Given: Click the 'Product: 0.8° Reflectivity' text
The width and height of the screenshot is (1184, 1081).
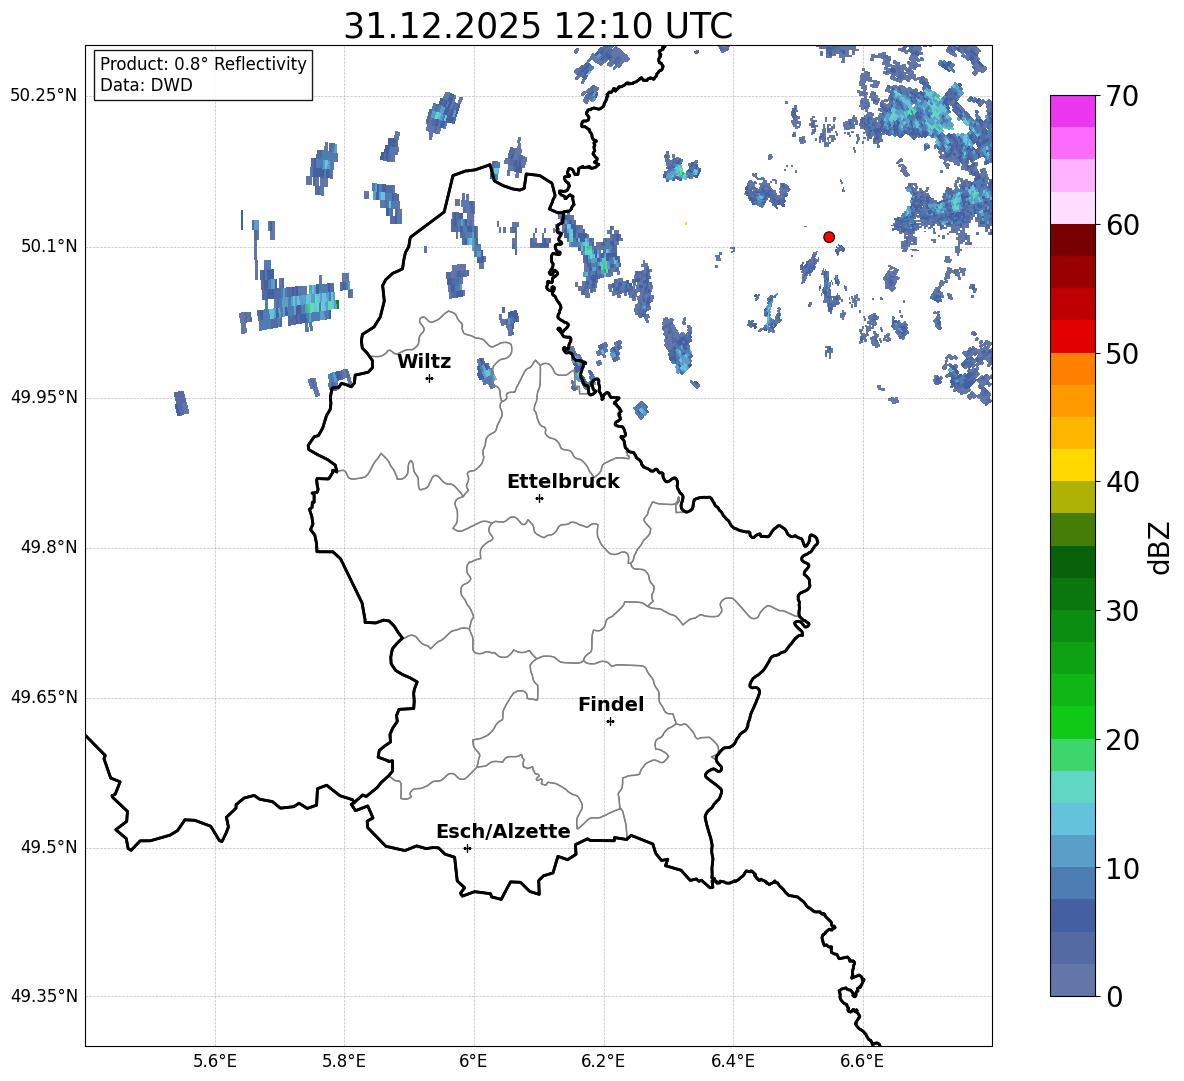Looking at the screenshot, I should [203, 63].
